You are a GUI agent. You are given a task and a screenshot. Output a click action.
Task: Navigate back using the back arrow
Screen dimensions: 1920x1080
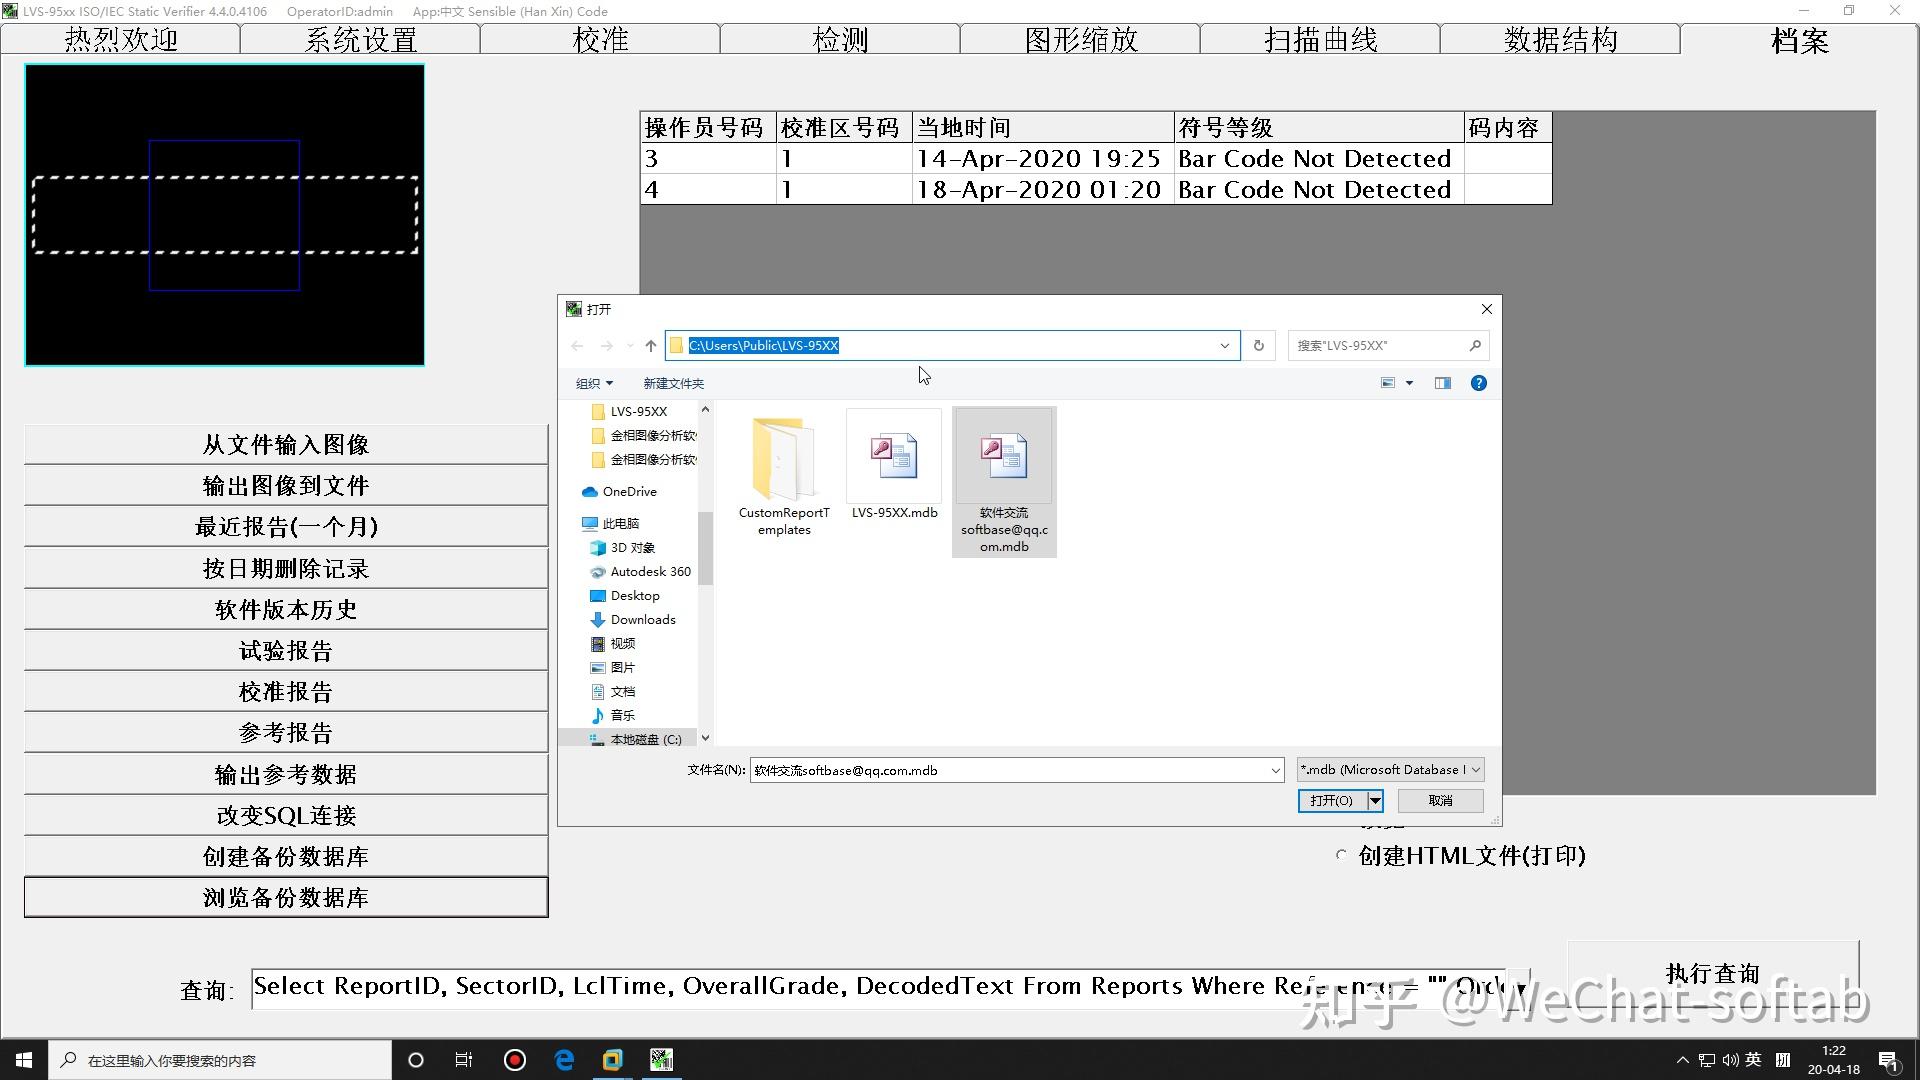(577, 345)
